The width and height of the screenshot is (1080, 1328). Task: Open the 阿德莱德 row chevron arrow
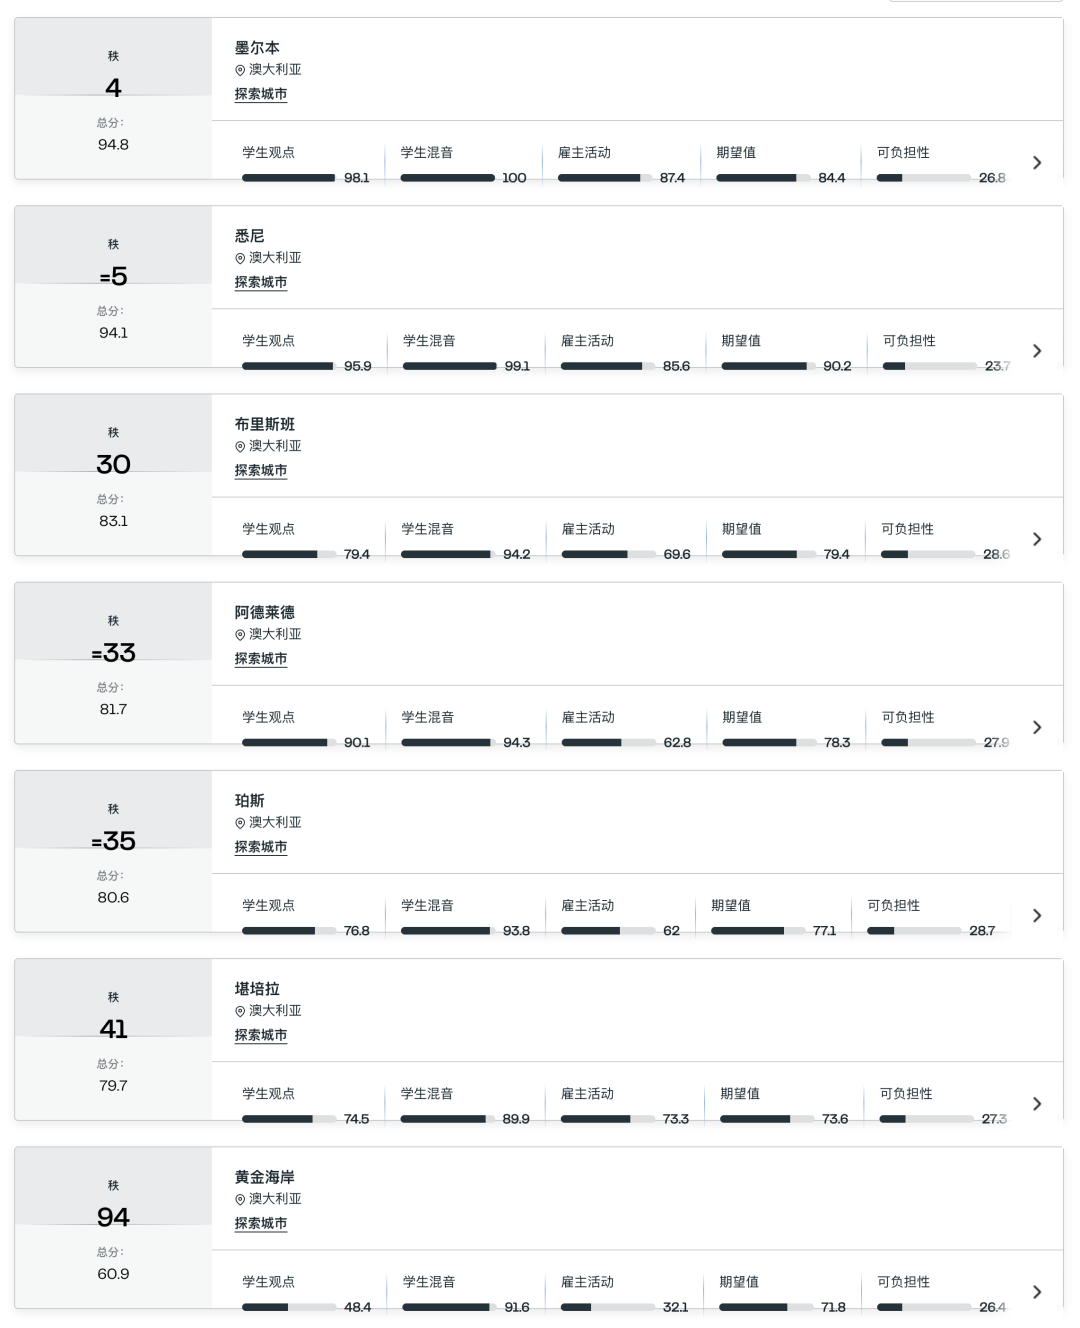[x=1037, y=727]
